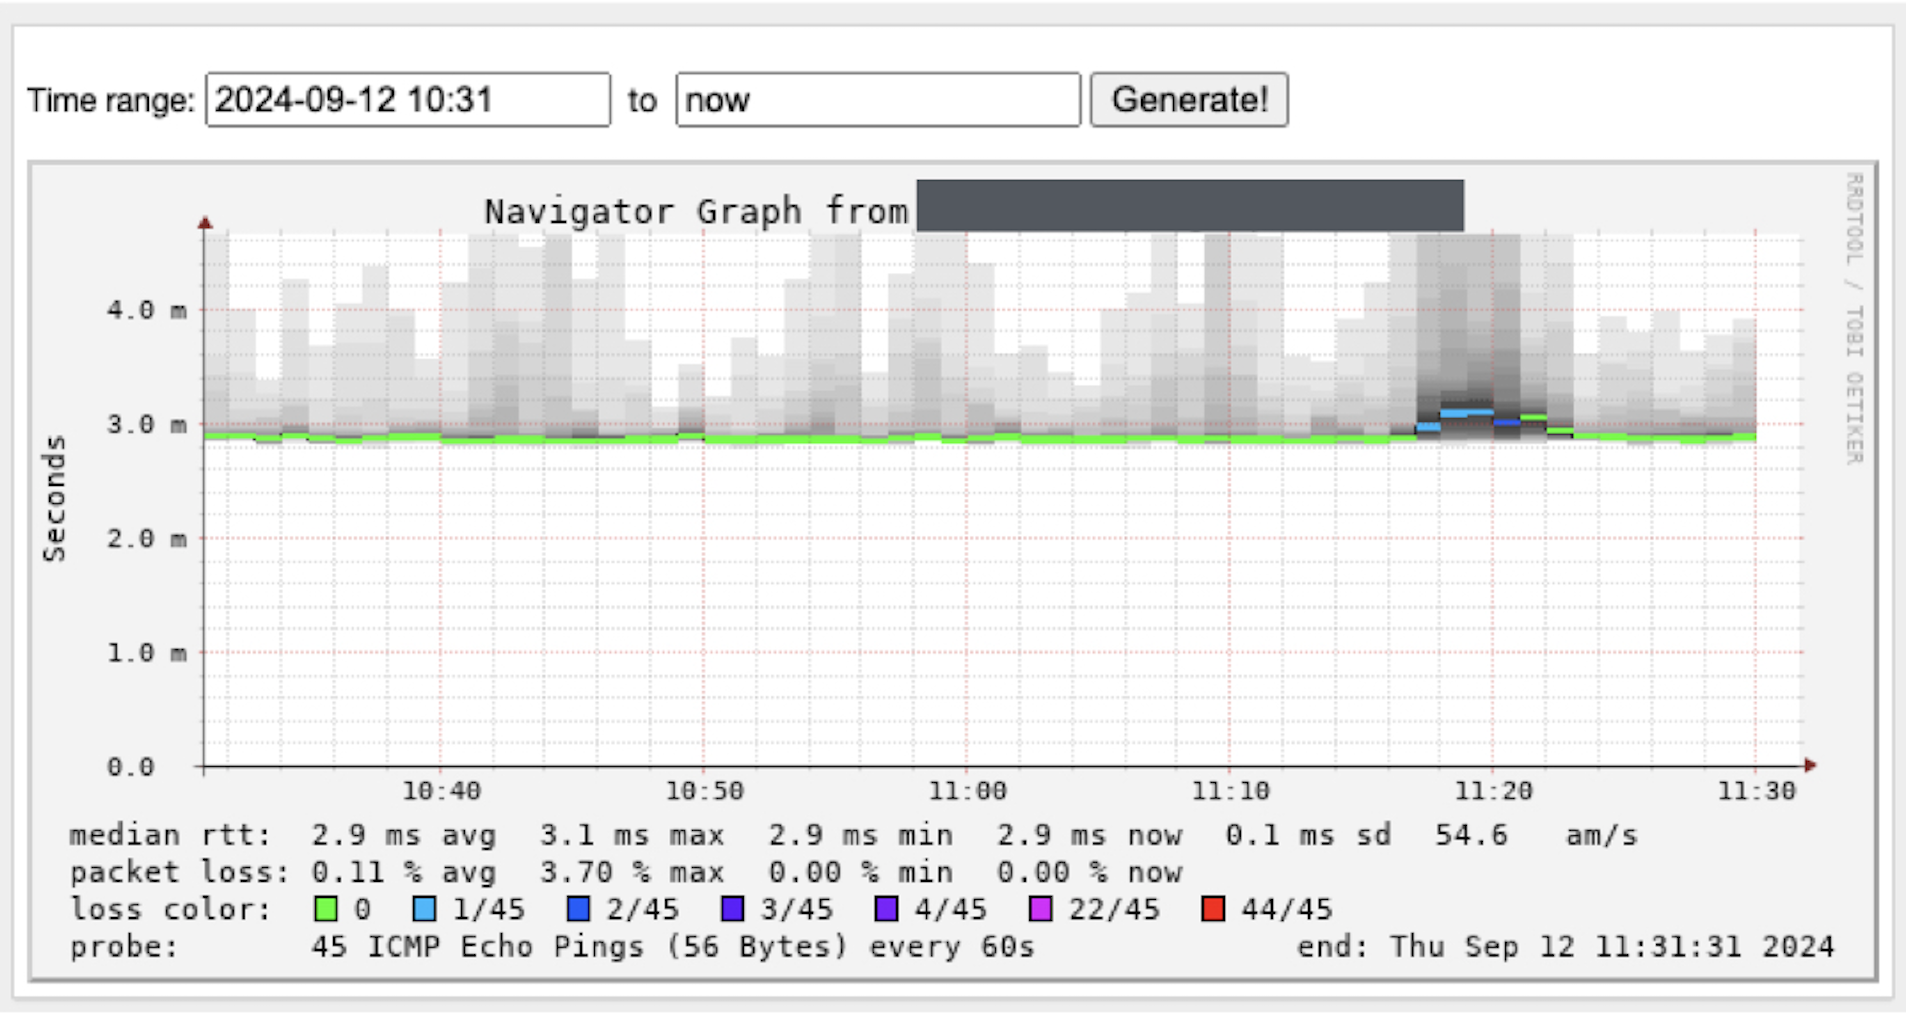Click the 11:10 time axis label
Screen dimensions: 1906x1014
pos(1231,791)
